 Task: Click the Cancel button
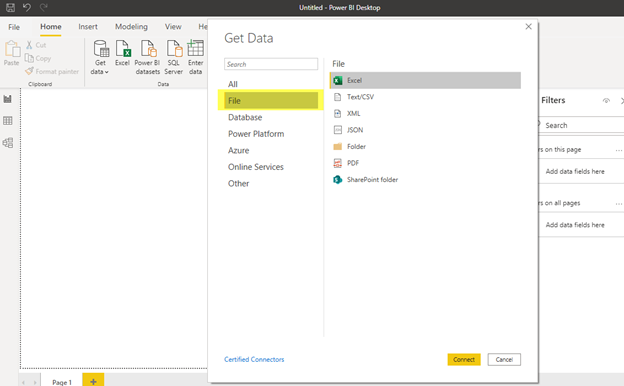click(504, 359)
